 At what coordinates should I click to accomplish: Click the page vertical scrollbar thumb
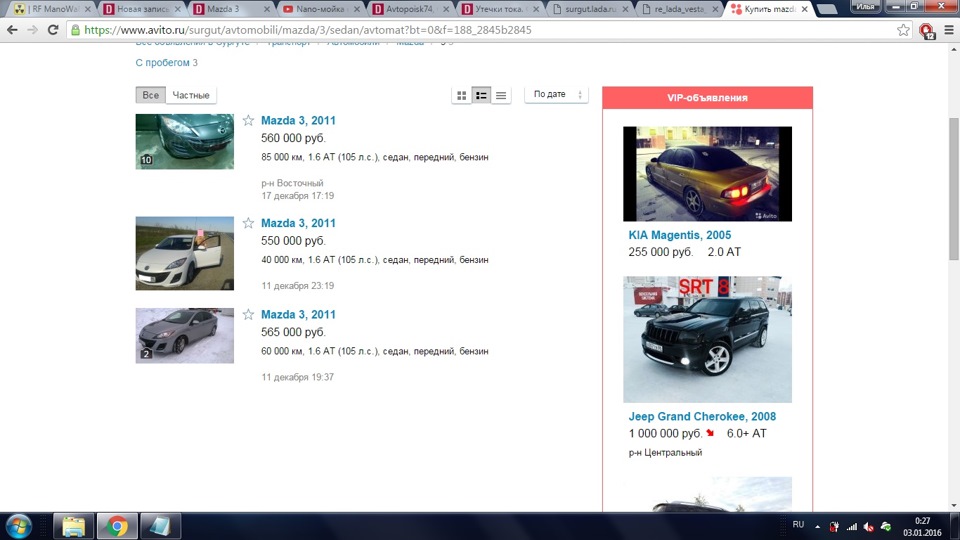[954, 189]
